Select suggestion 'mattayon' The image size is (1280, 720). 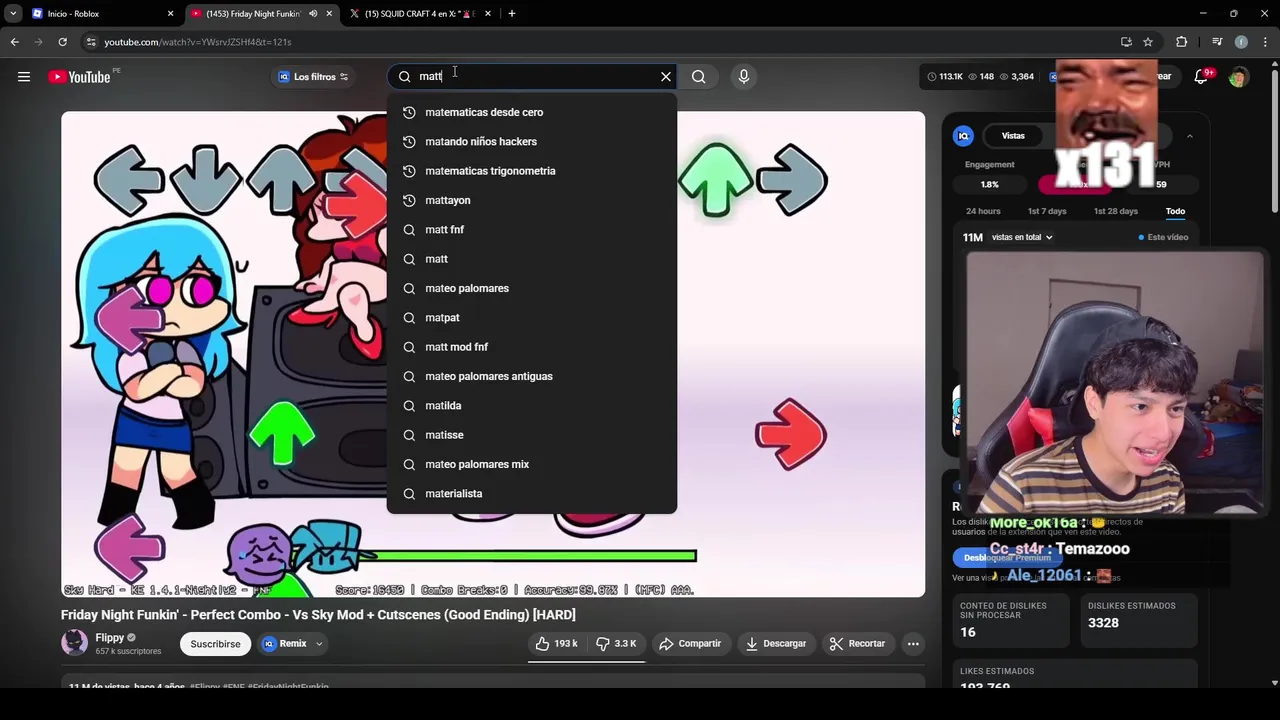[532, 200]
